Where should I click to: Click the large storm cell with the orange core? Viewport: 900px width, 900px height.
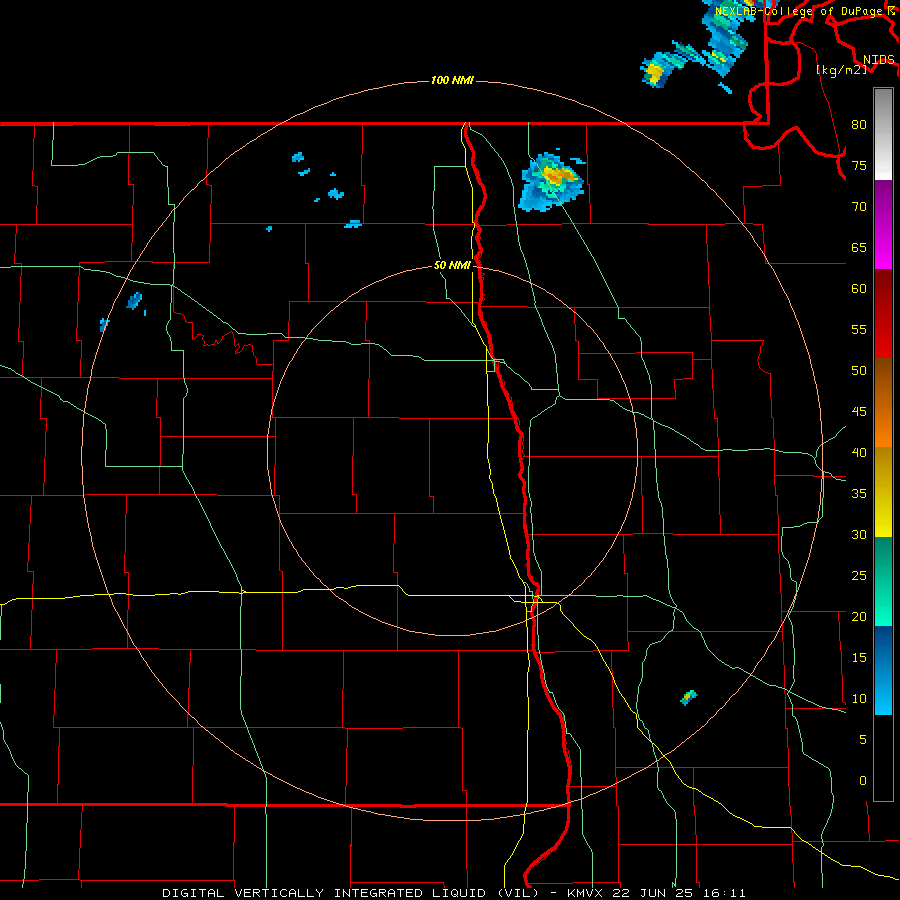[551, 181]
